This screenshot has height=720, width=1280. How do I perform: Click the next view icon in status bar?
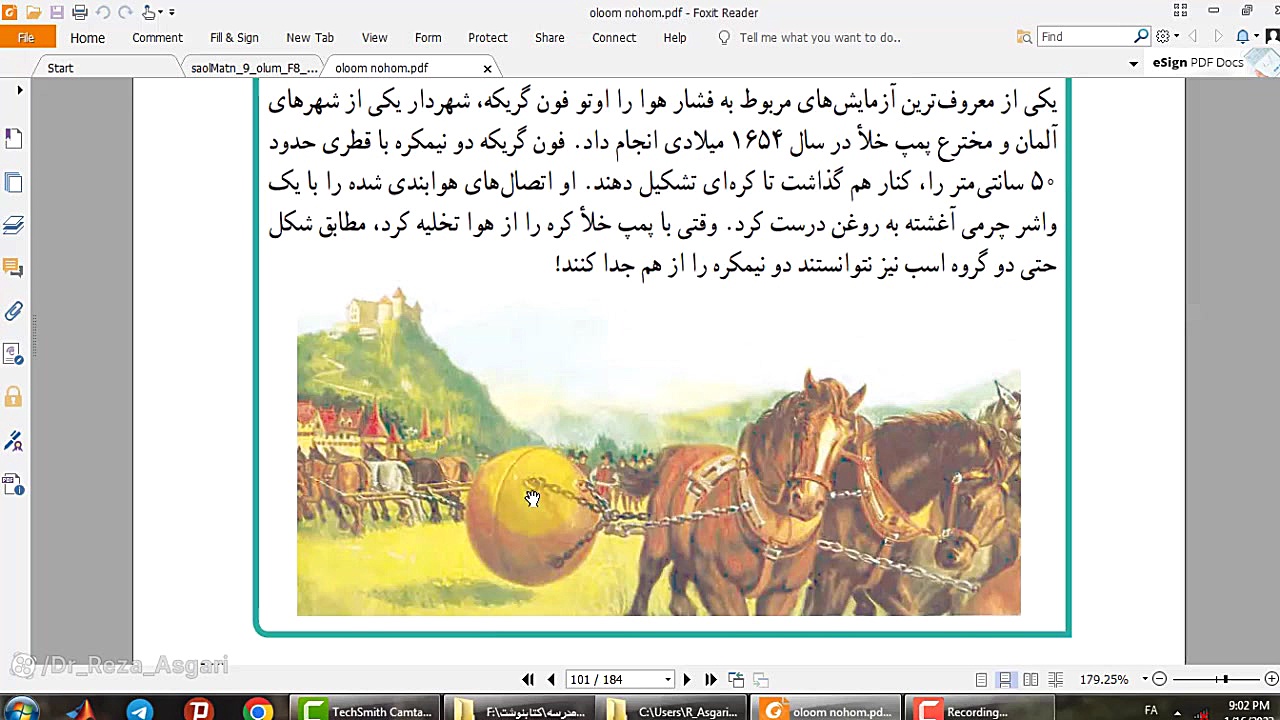[x=760, y=679]
